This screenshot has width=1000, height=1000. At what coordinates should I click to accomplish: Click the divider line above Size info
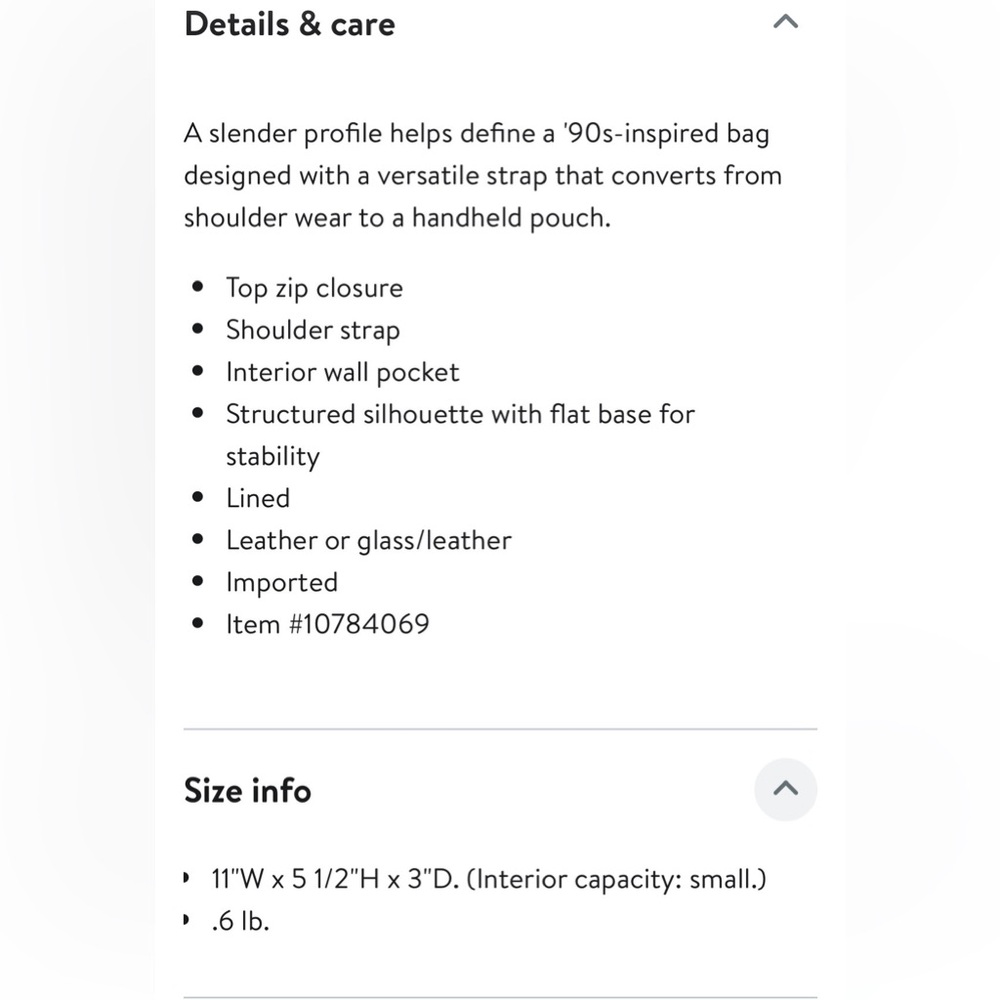pyautogui.click(x=500, y=728)
